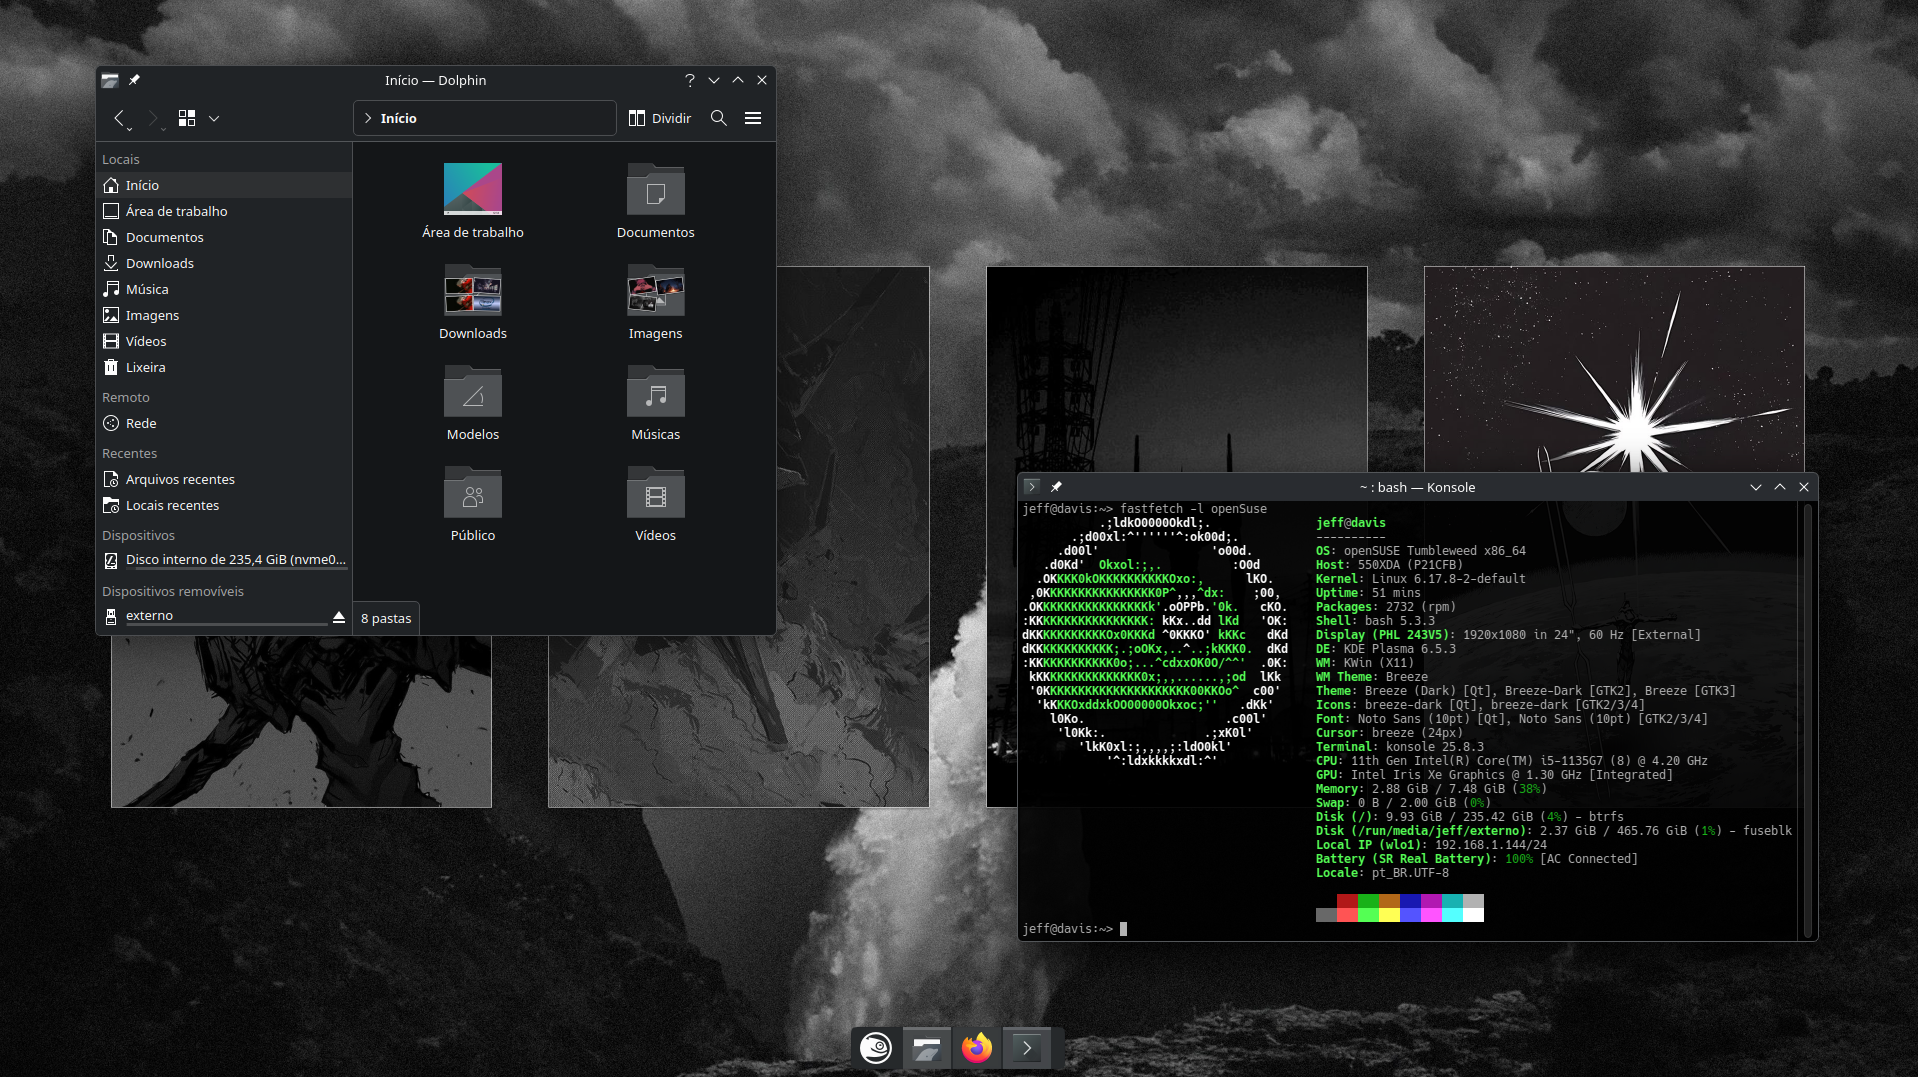
Task: Click the search magnifier icon in Dolphin
Action: (718, 118)
